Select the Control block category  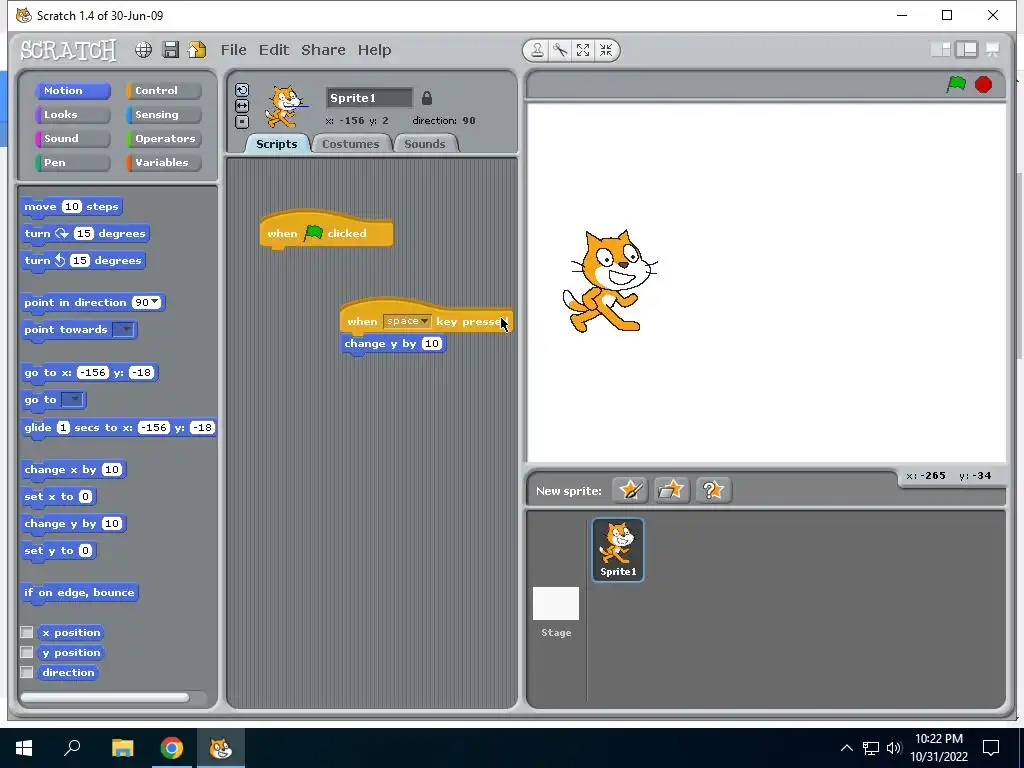pyautogui.click(x=164, y=91)
